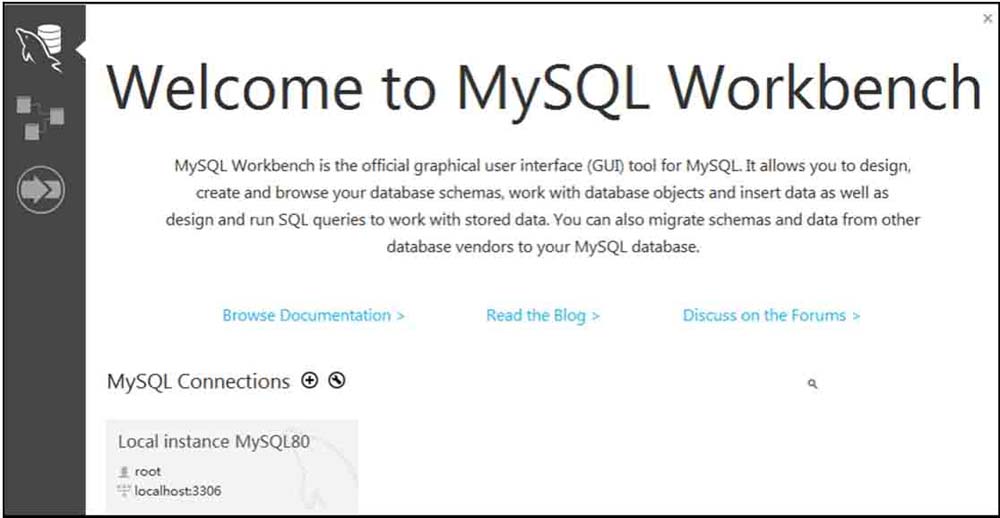Click the Welcome to MySQL Workbench title
This screenshot has width=1000, height=518.
pos(544,86)
